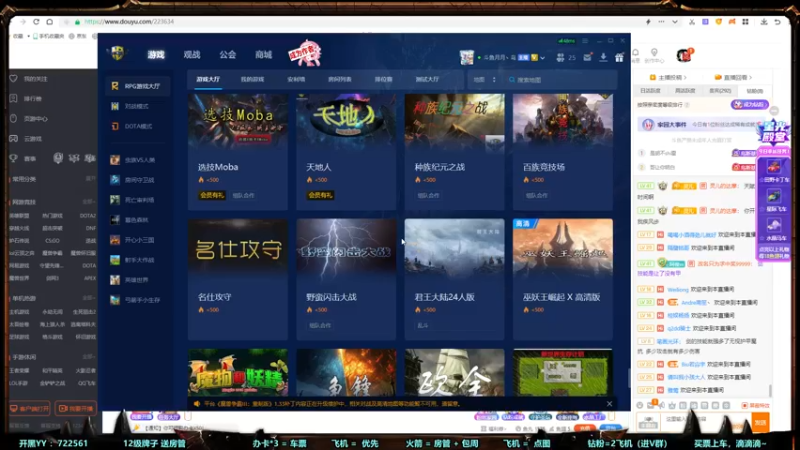Click the ping latency indicator
Viewport: 800px width, 450px height.
(x=566, y=41)
